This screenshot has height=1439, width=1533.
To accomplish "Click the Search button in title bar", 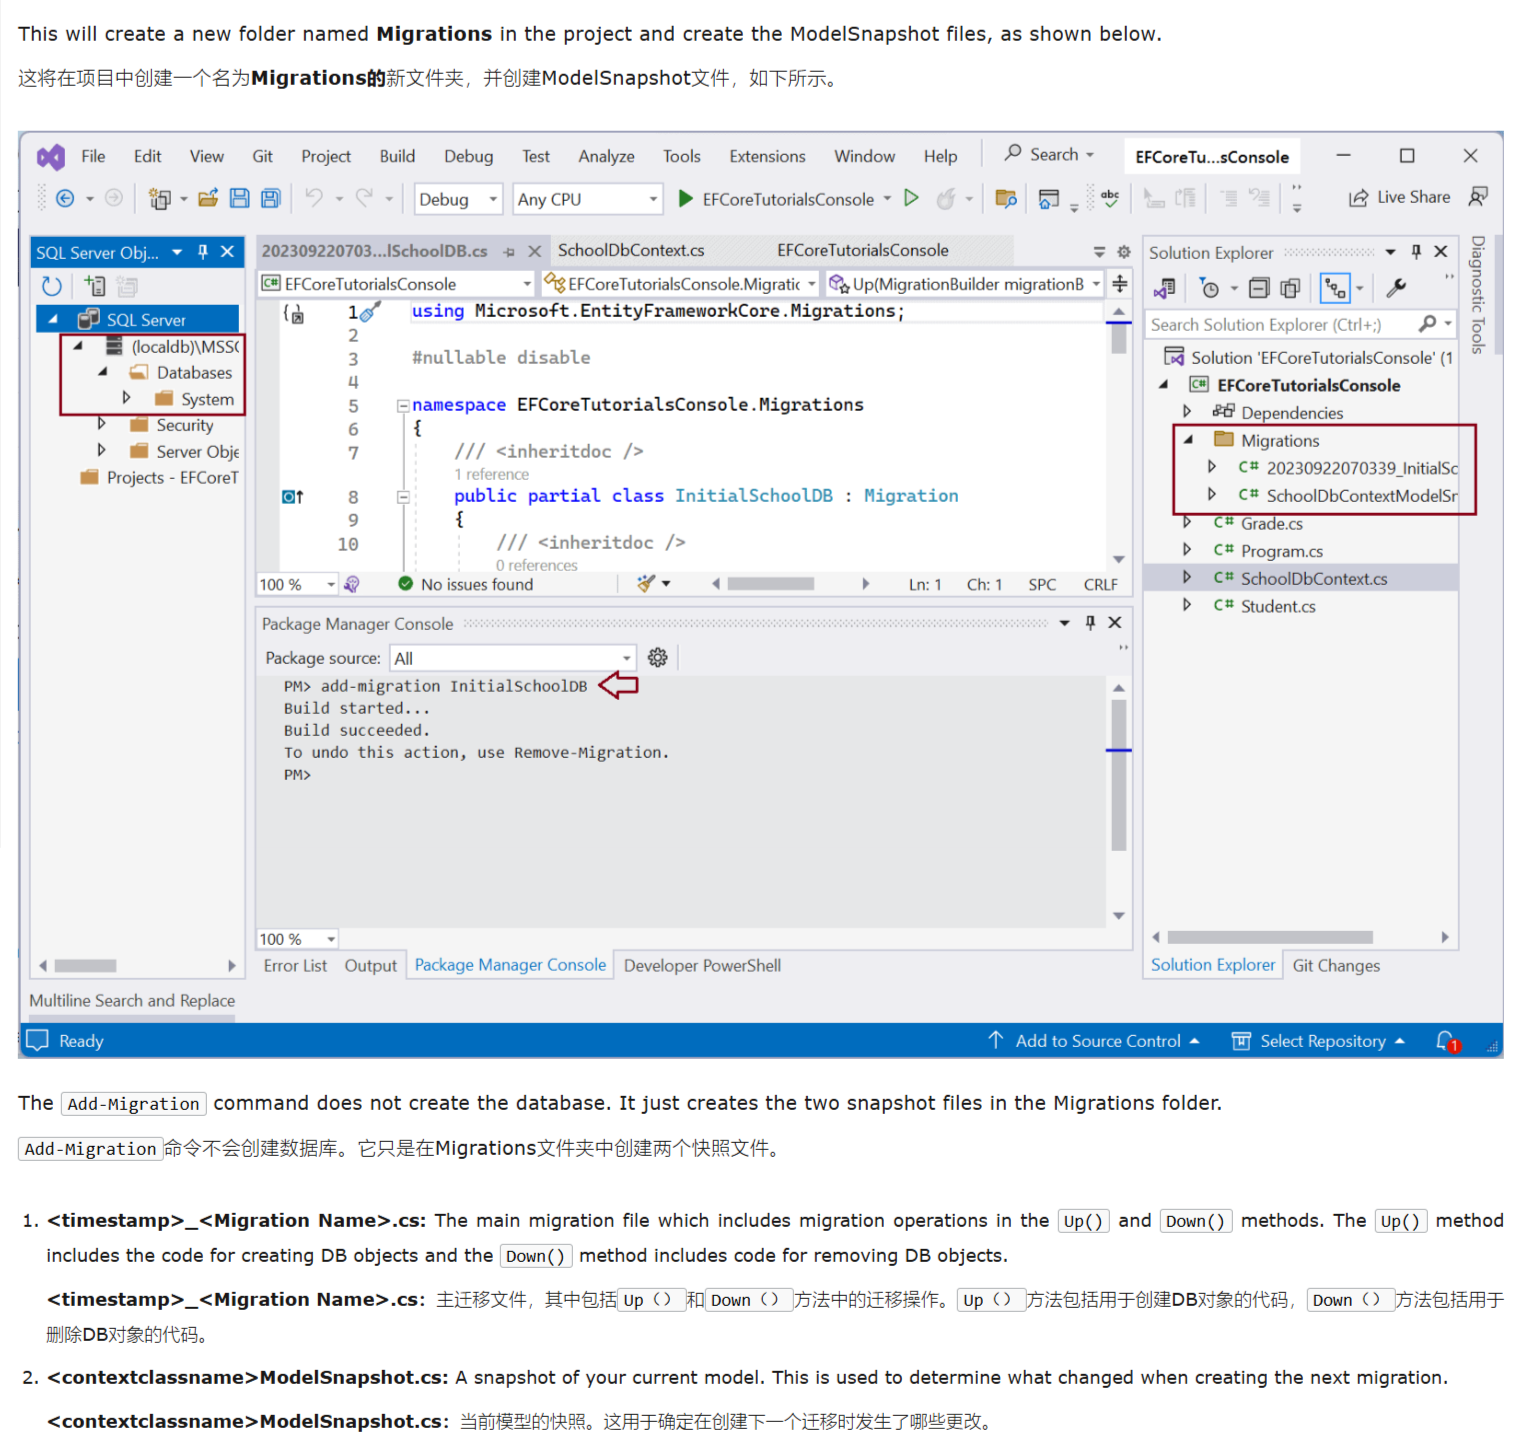I will pyautogui.click(x=1050, y=154).
